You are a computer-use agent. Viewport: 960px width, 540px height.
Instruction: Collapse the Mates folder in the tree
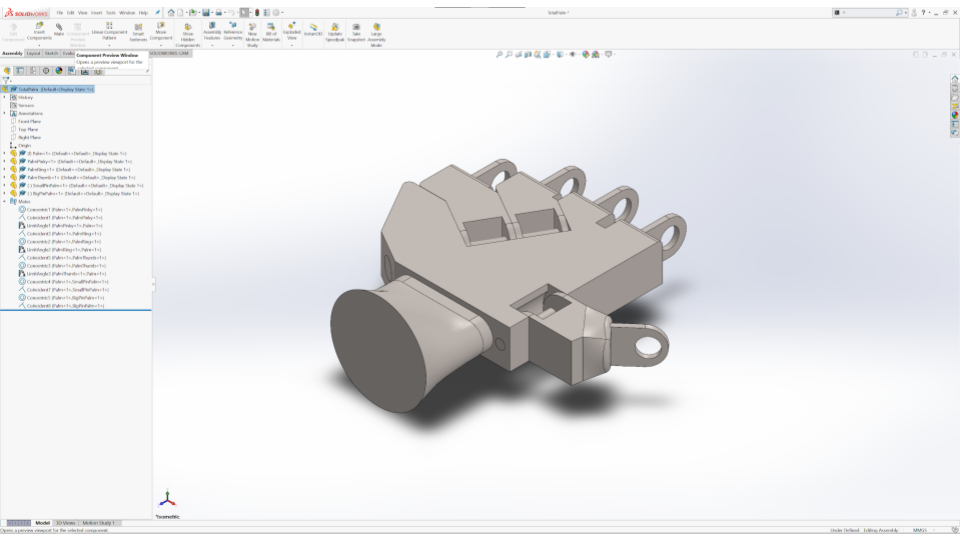[x=4, y=201]
